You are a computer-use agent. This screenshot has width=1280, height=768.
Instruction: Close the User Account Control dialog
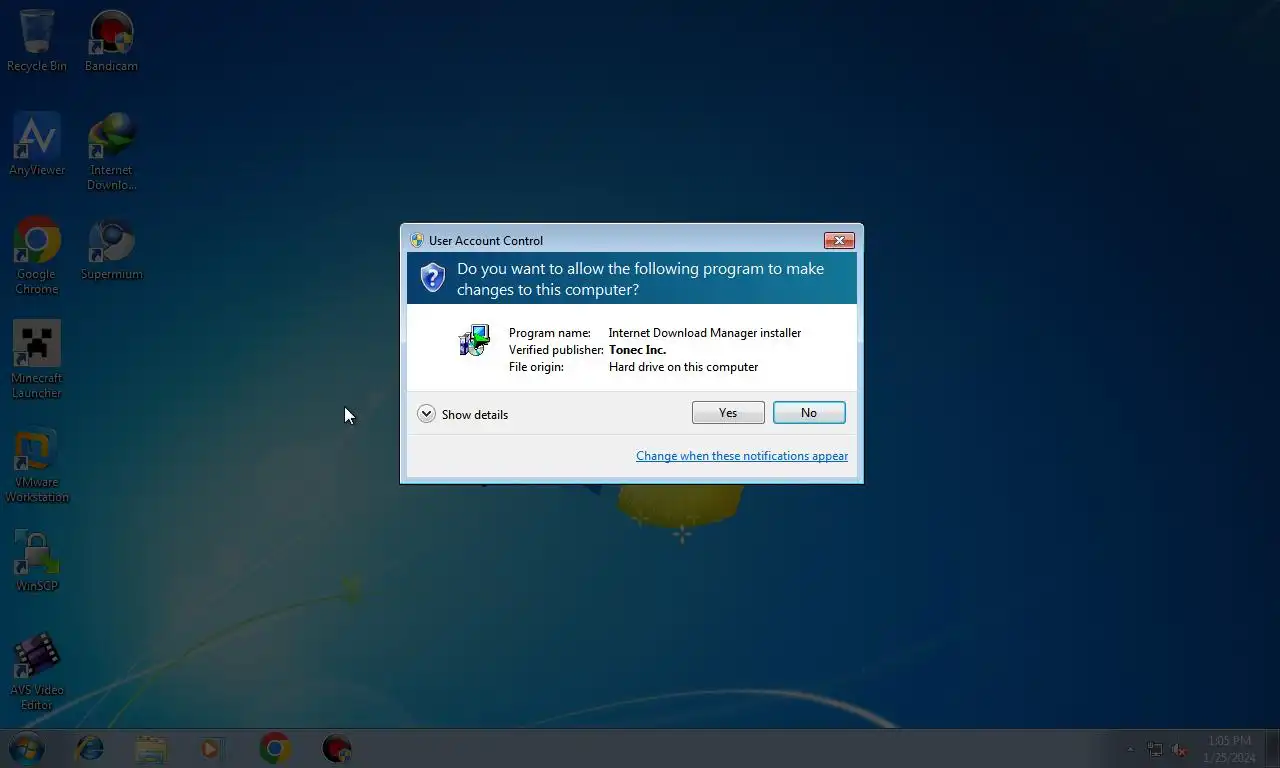838,240
